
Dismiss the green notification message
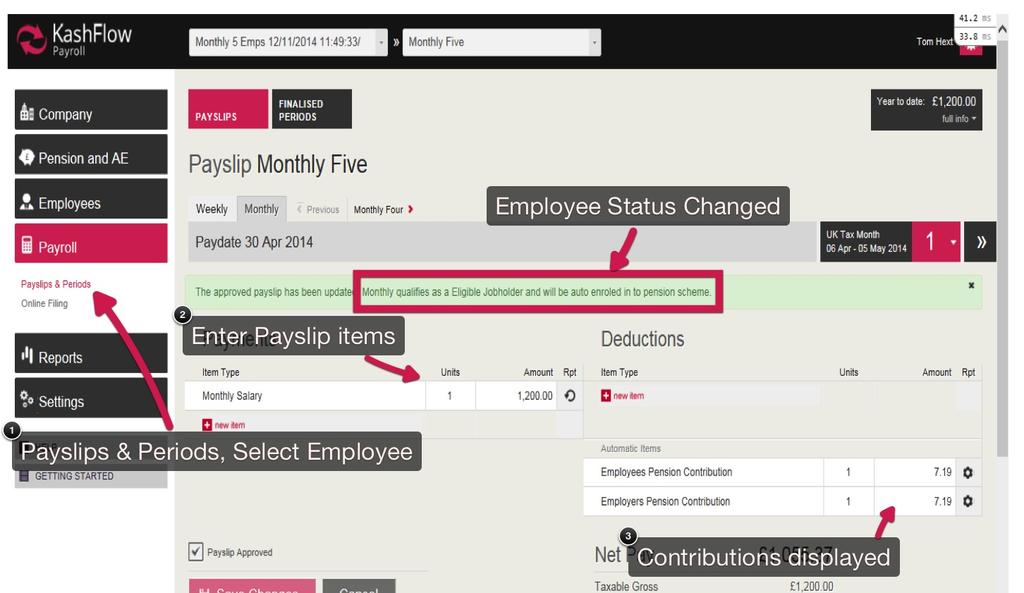click(971, 285)
